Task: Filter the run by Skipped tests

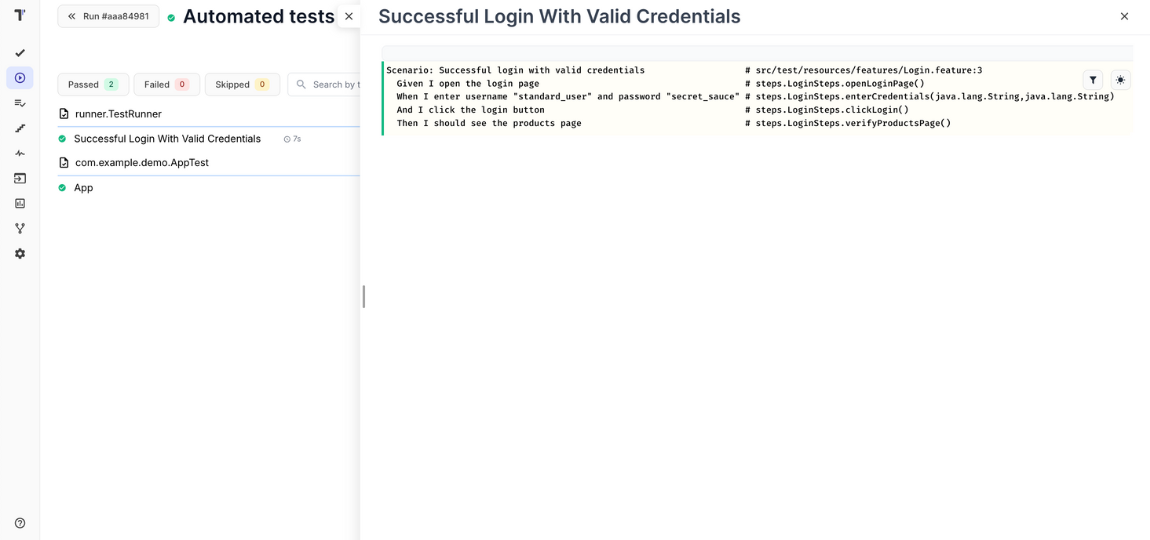Action: [242, 85]
